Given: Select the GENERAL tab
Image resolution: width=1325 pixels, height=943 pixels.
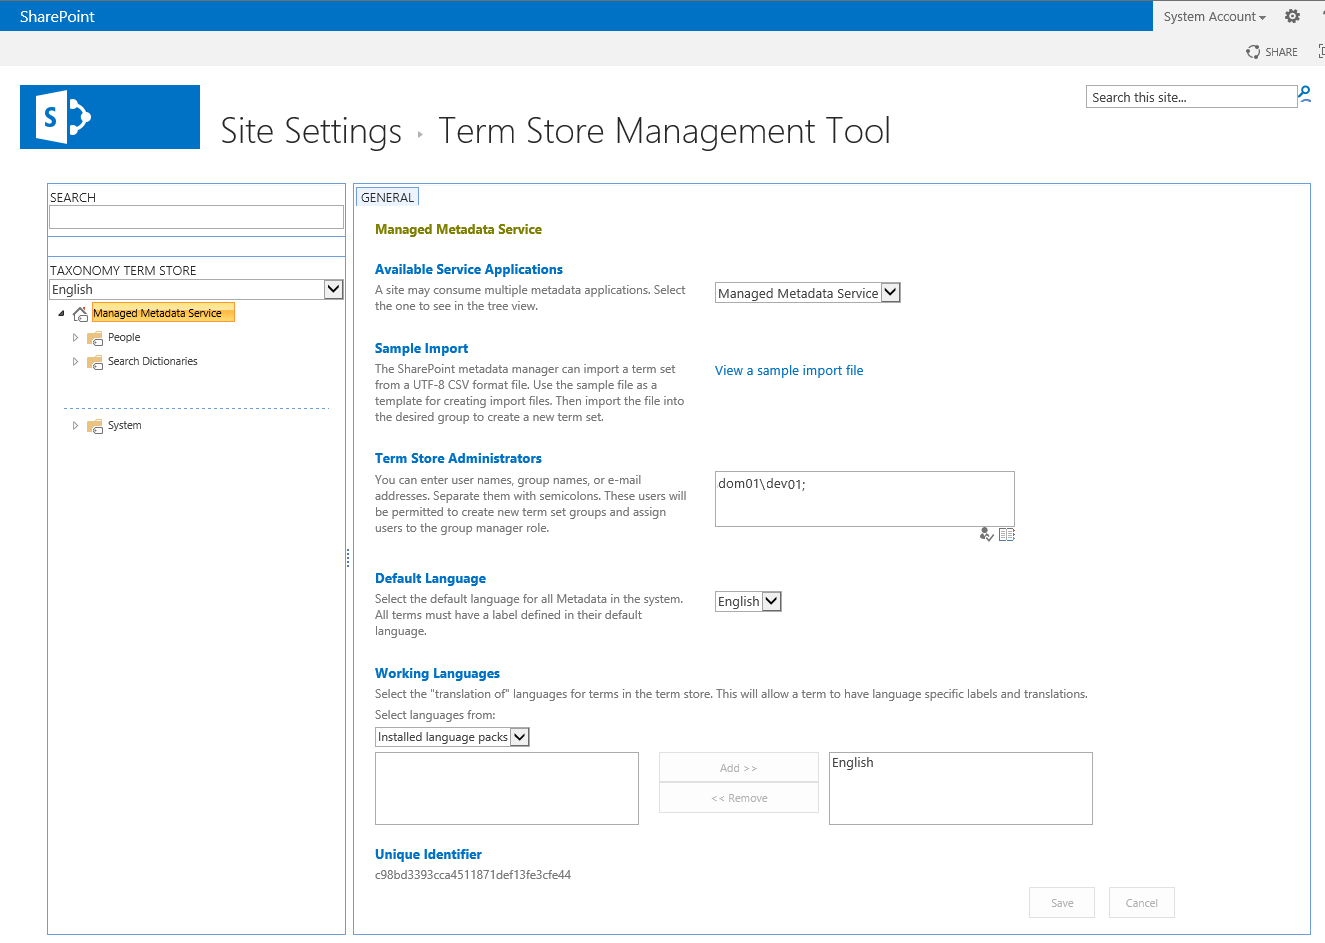Looking at the screenshot, I should click(387, 197).
